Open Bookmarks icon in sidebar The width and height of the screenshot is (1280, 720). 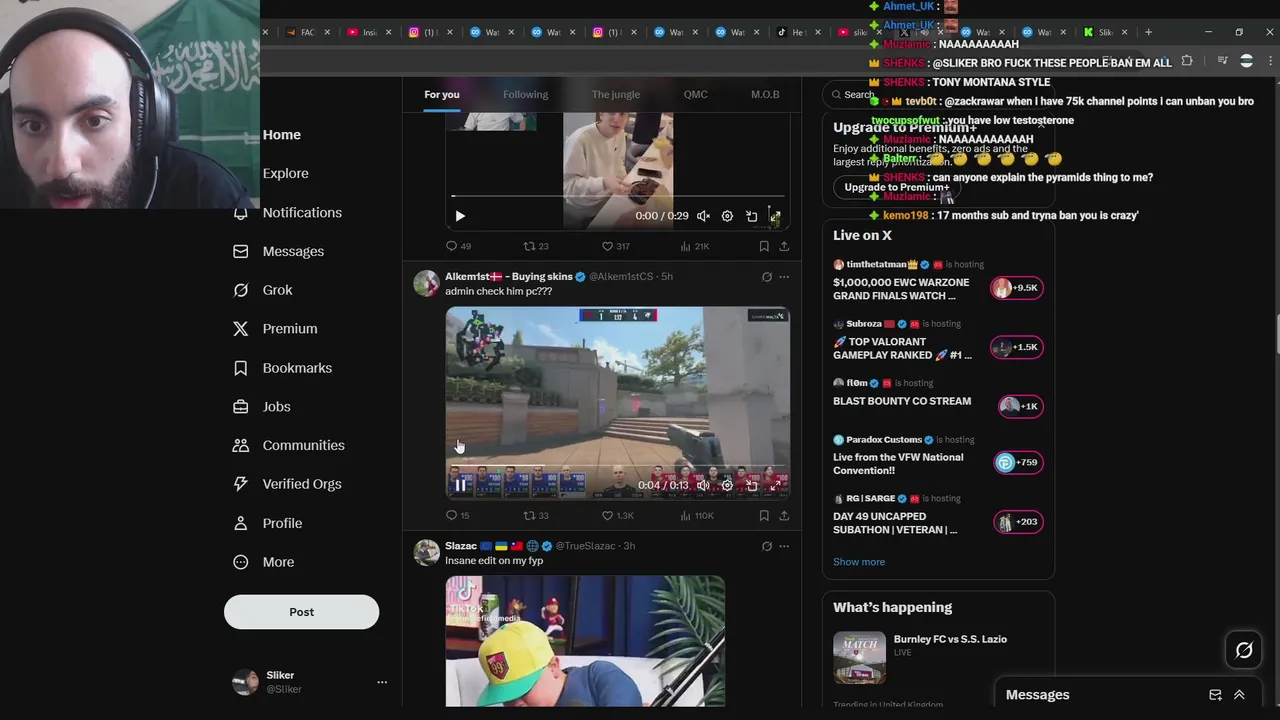tap(241, 368)
